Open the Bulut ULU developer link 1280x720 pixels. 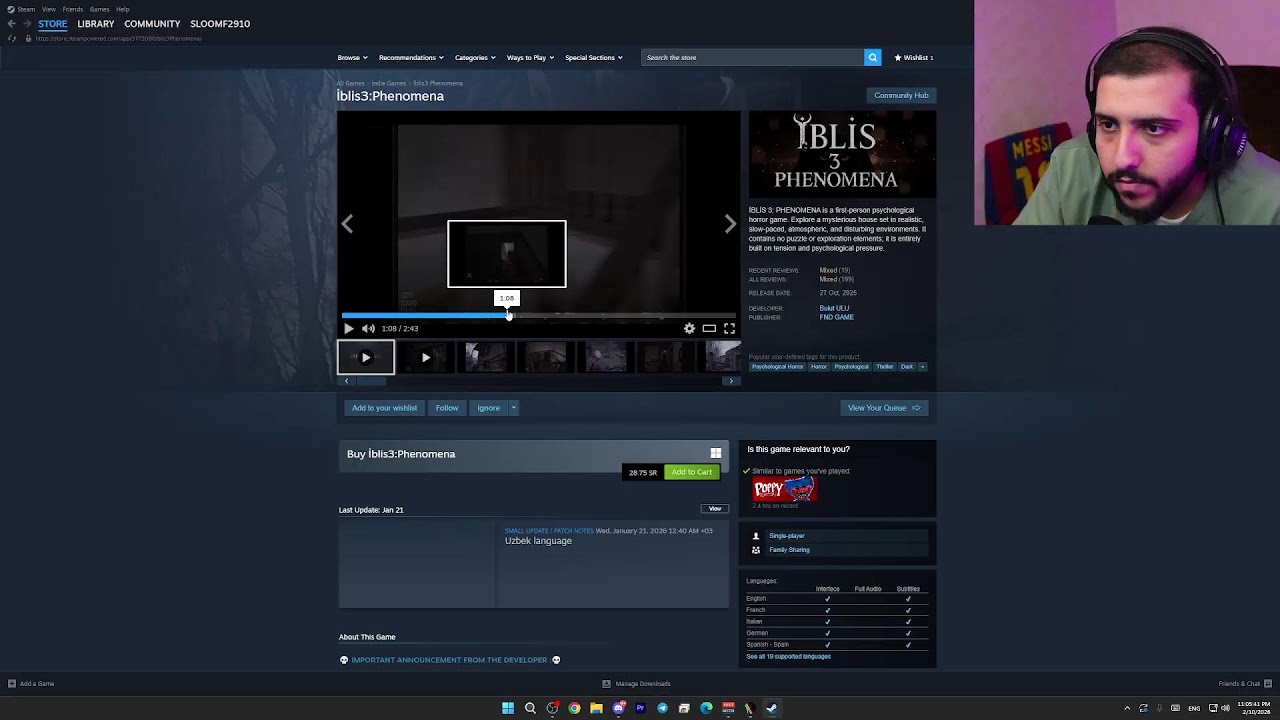coord(834,308)
